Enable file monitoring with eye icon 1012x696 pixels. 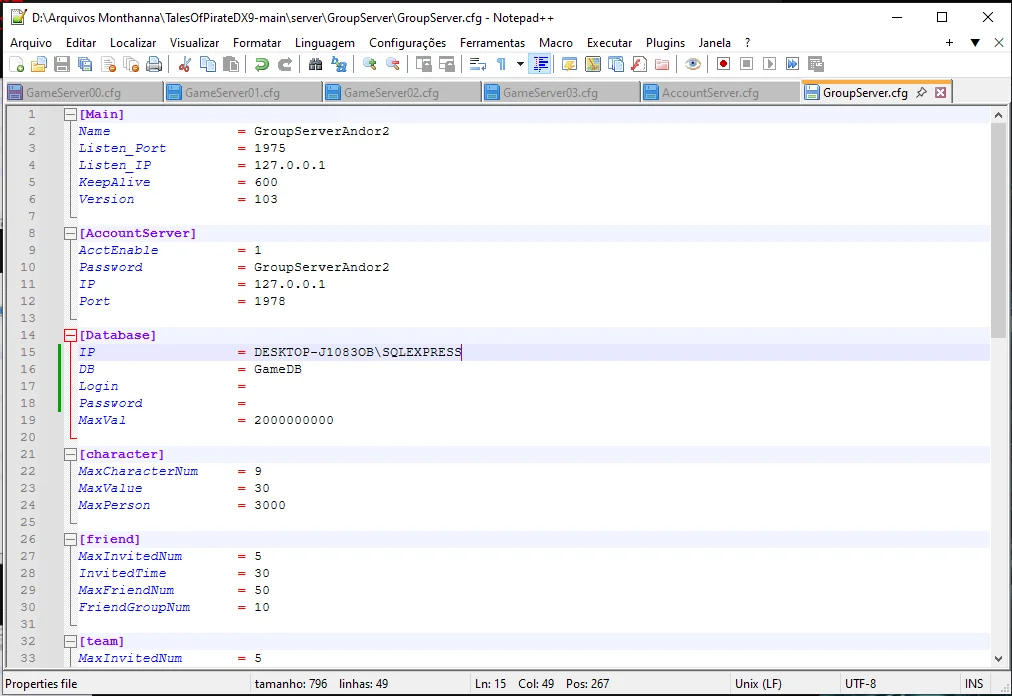pyautogui.click(x=692, y=63)
